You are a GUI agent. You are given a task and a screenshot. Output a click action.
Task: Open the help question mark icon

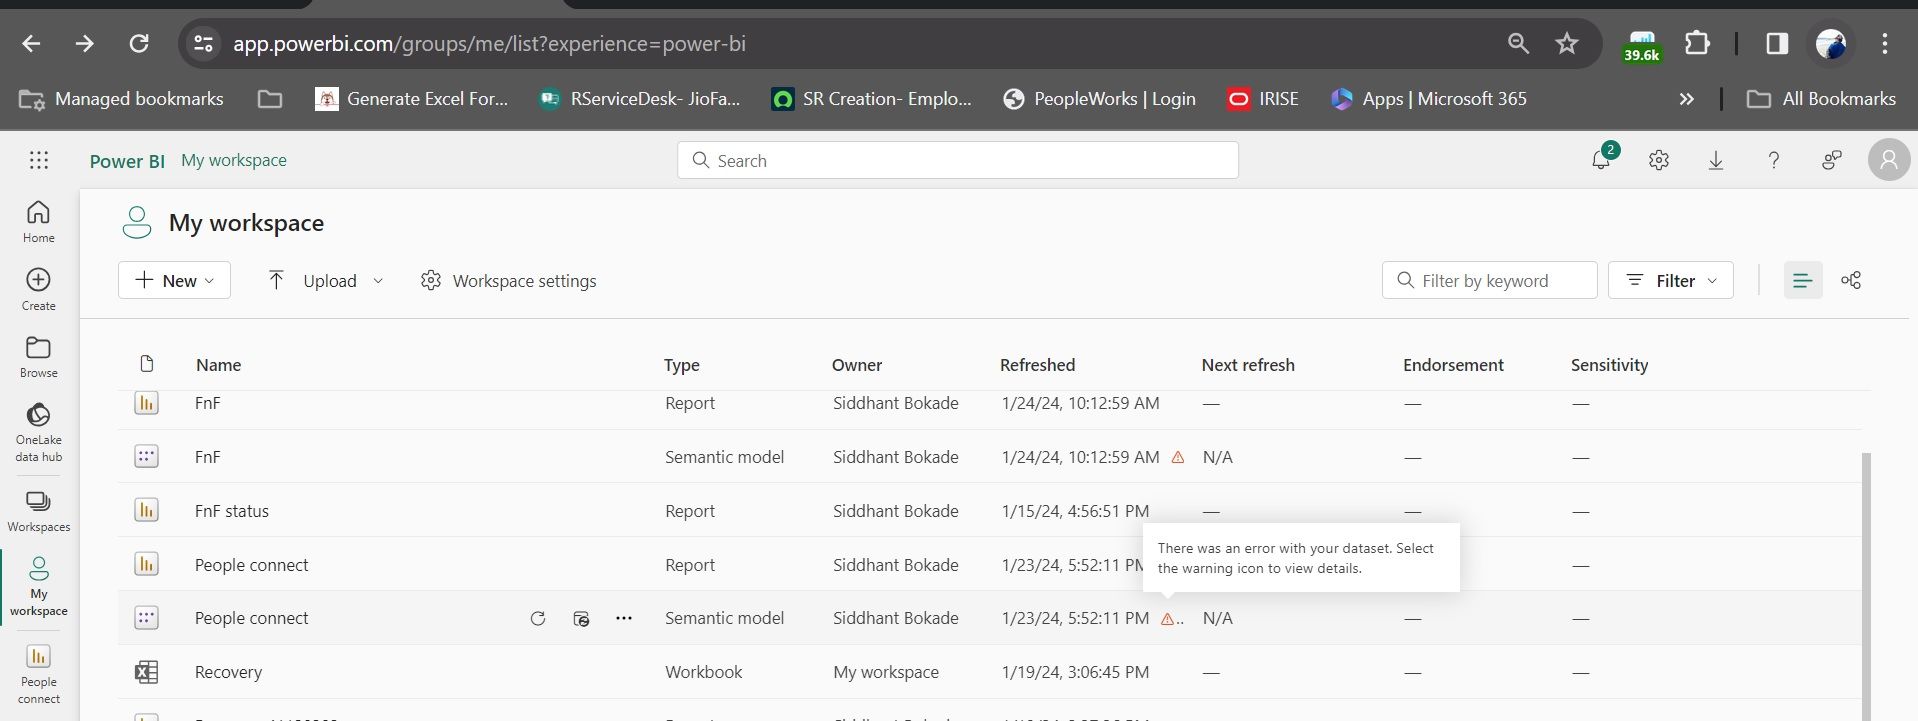coord(1773,160)
